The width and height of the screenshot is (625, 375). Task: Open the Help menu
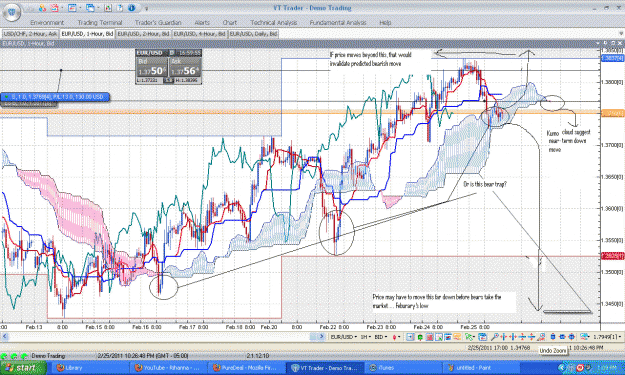click(385, 23)
